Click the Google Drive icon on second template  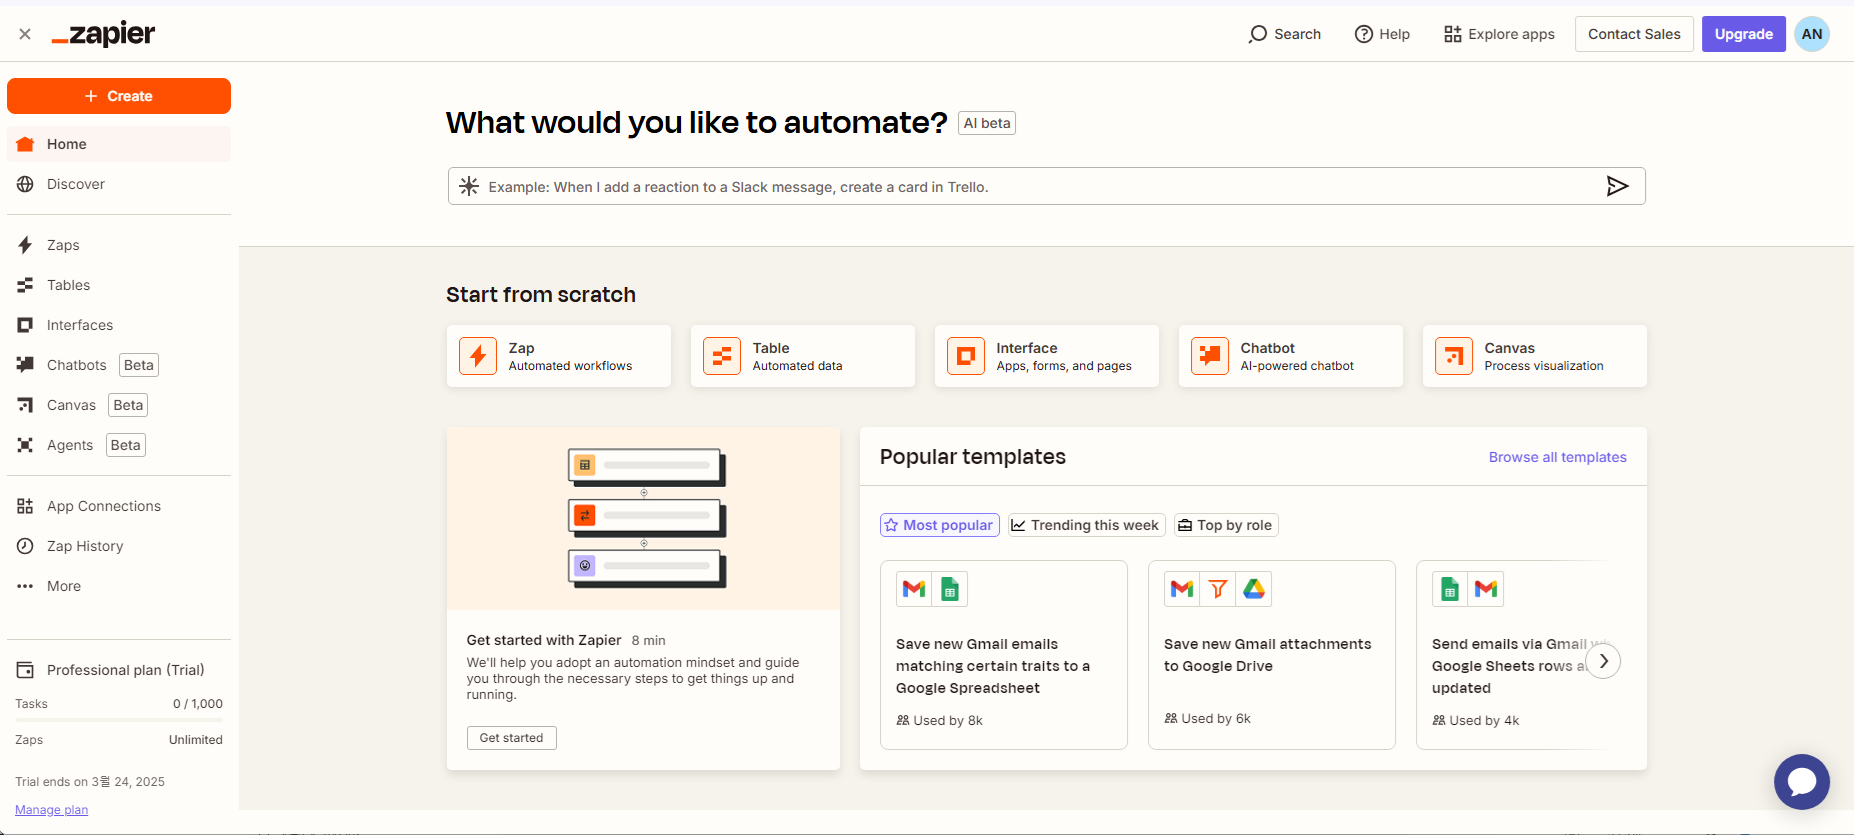[x=1254, y=589]
